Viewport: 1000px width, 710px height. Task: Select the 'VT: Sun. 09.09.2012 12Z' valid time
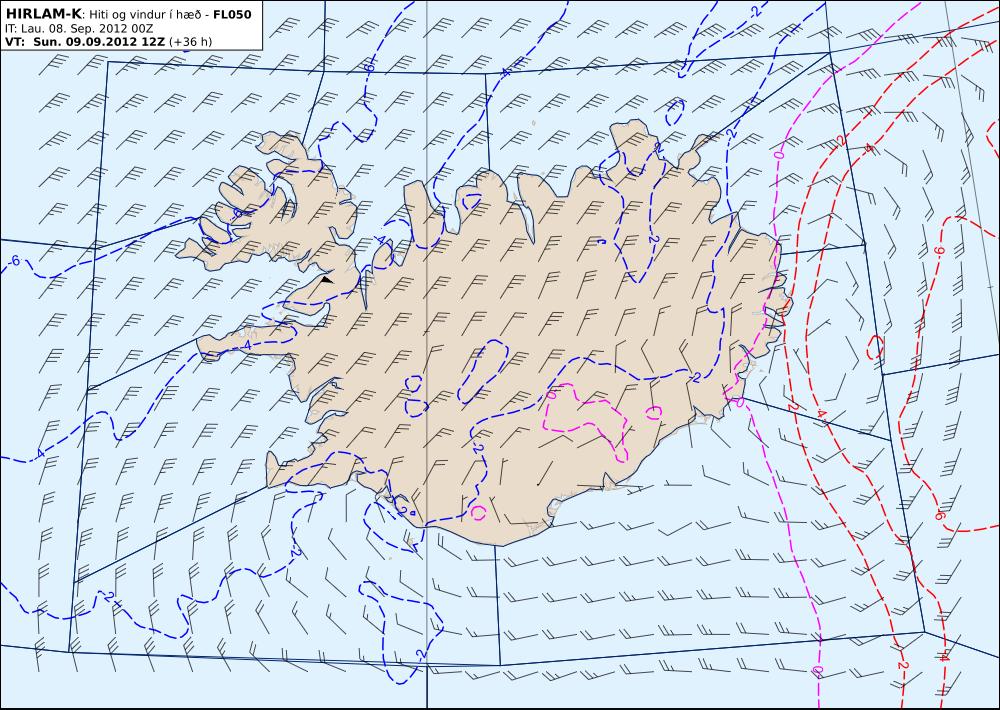click(x=85, y=42)
